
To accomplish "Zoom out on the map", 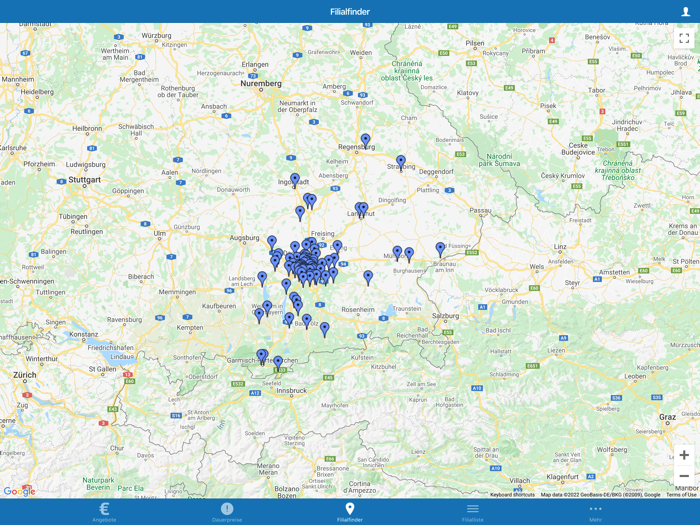I will tap(684, 476).
